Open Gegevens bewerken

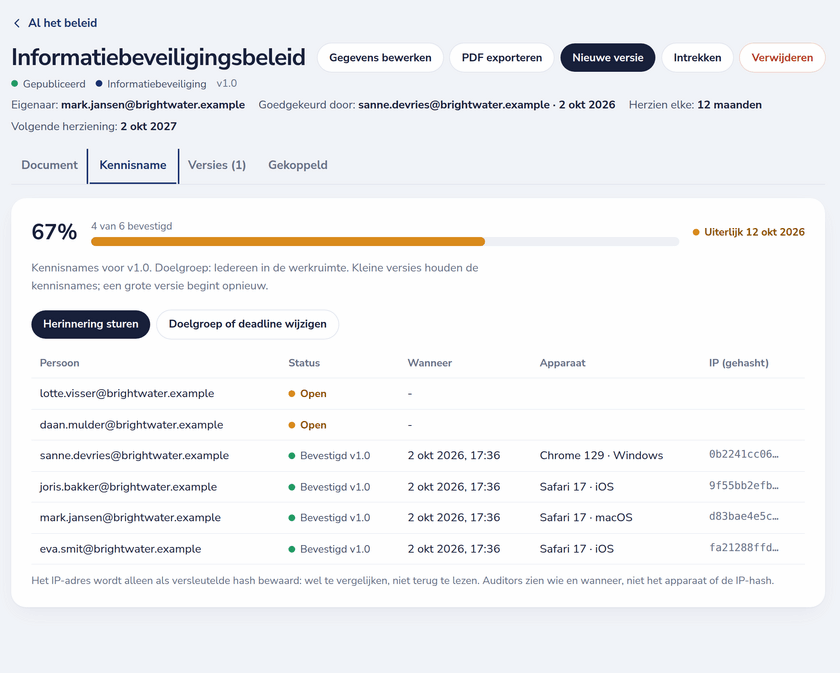[x=380, y=57]
